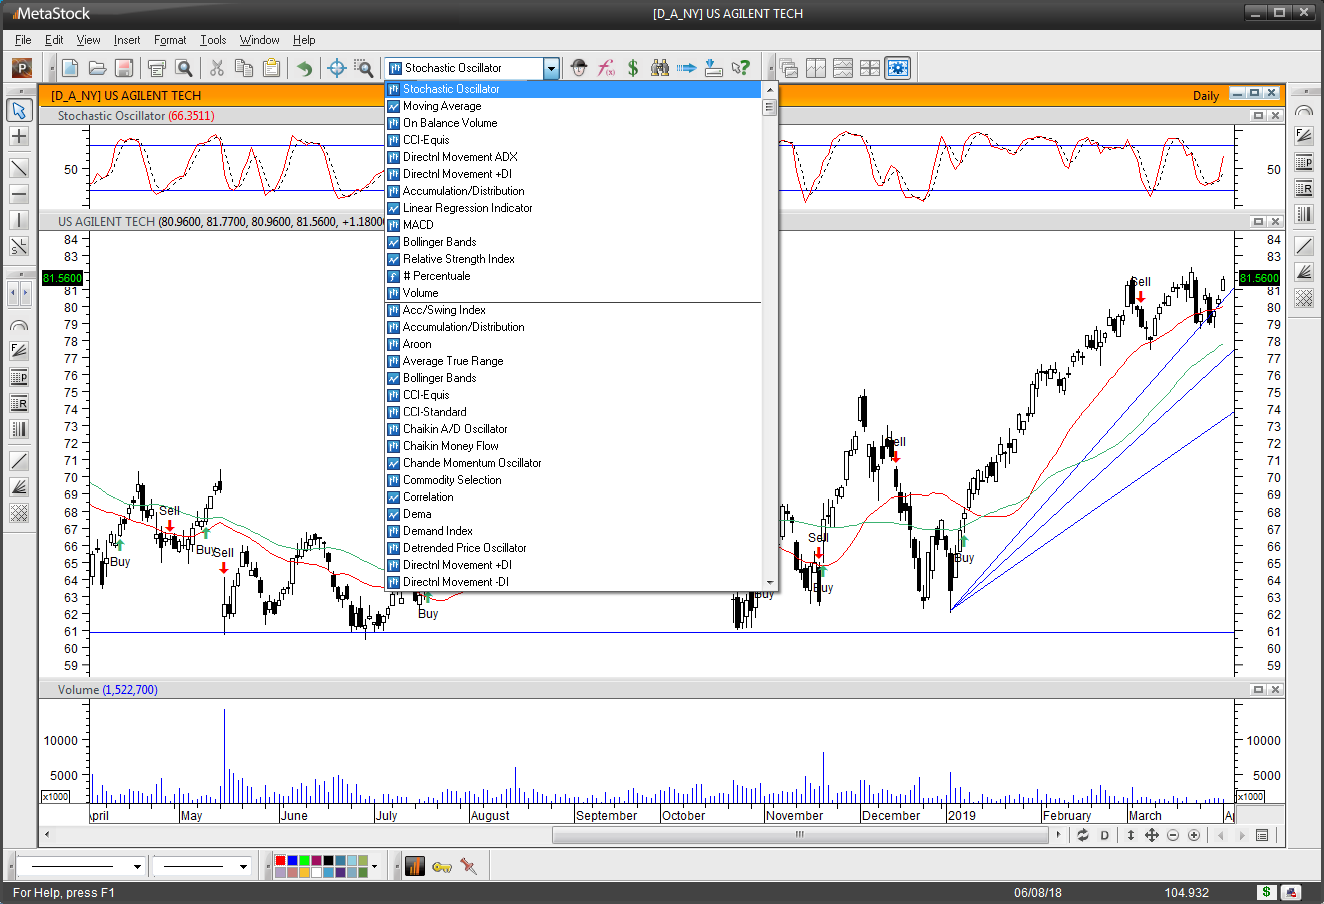Click the green undo arrow
The width and height of the screenshot is (1324, 904).
[x=304, y=68]
